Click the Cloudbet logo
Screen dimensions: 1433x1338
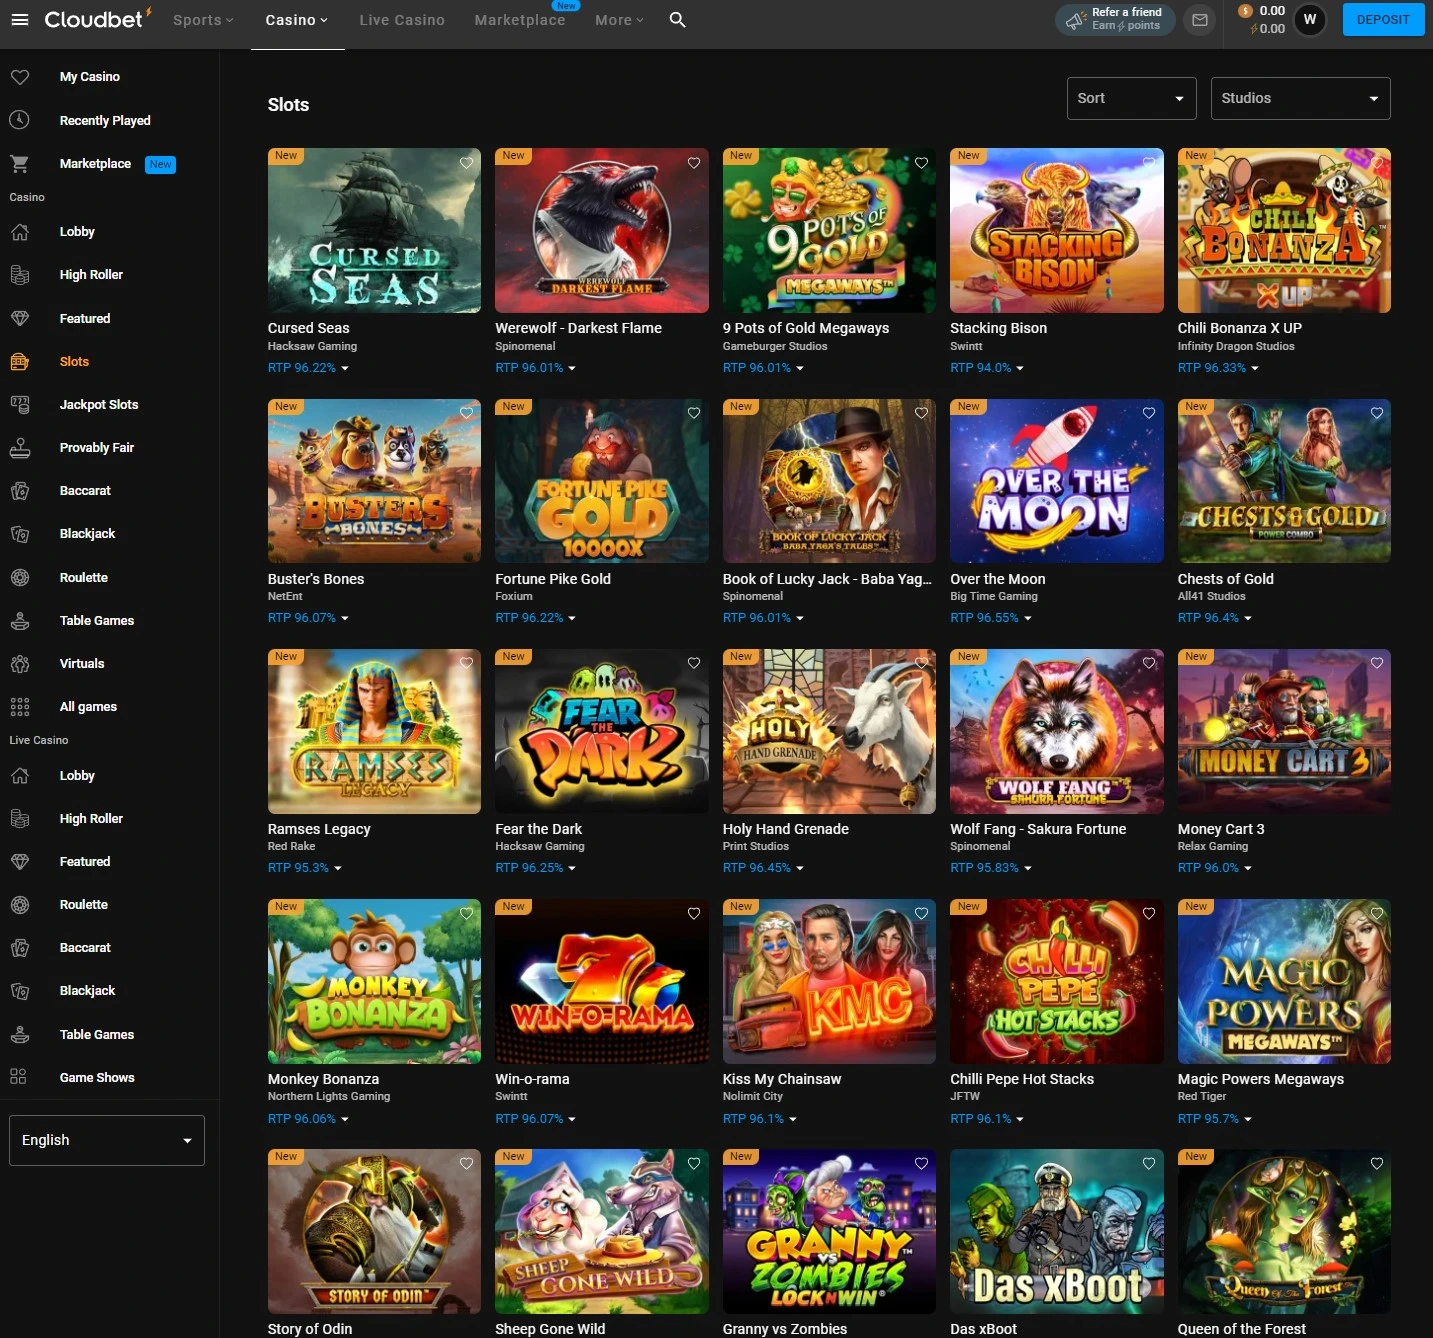tap(98, 19)
